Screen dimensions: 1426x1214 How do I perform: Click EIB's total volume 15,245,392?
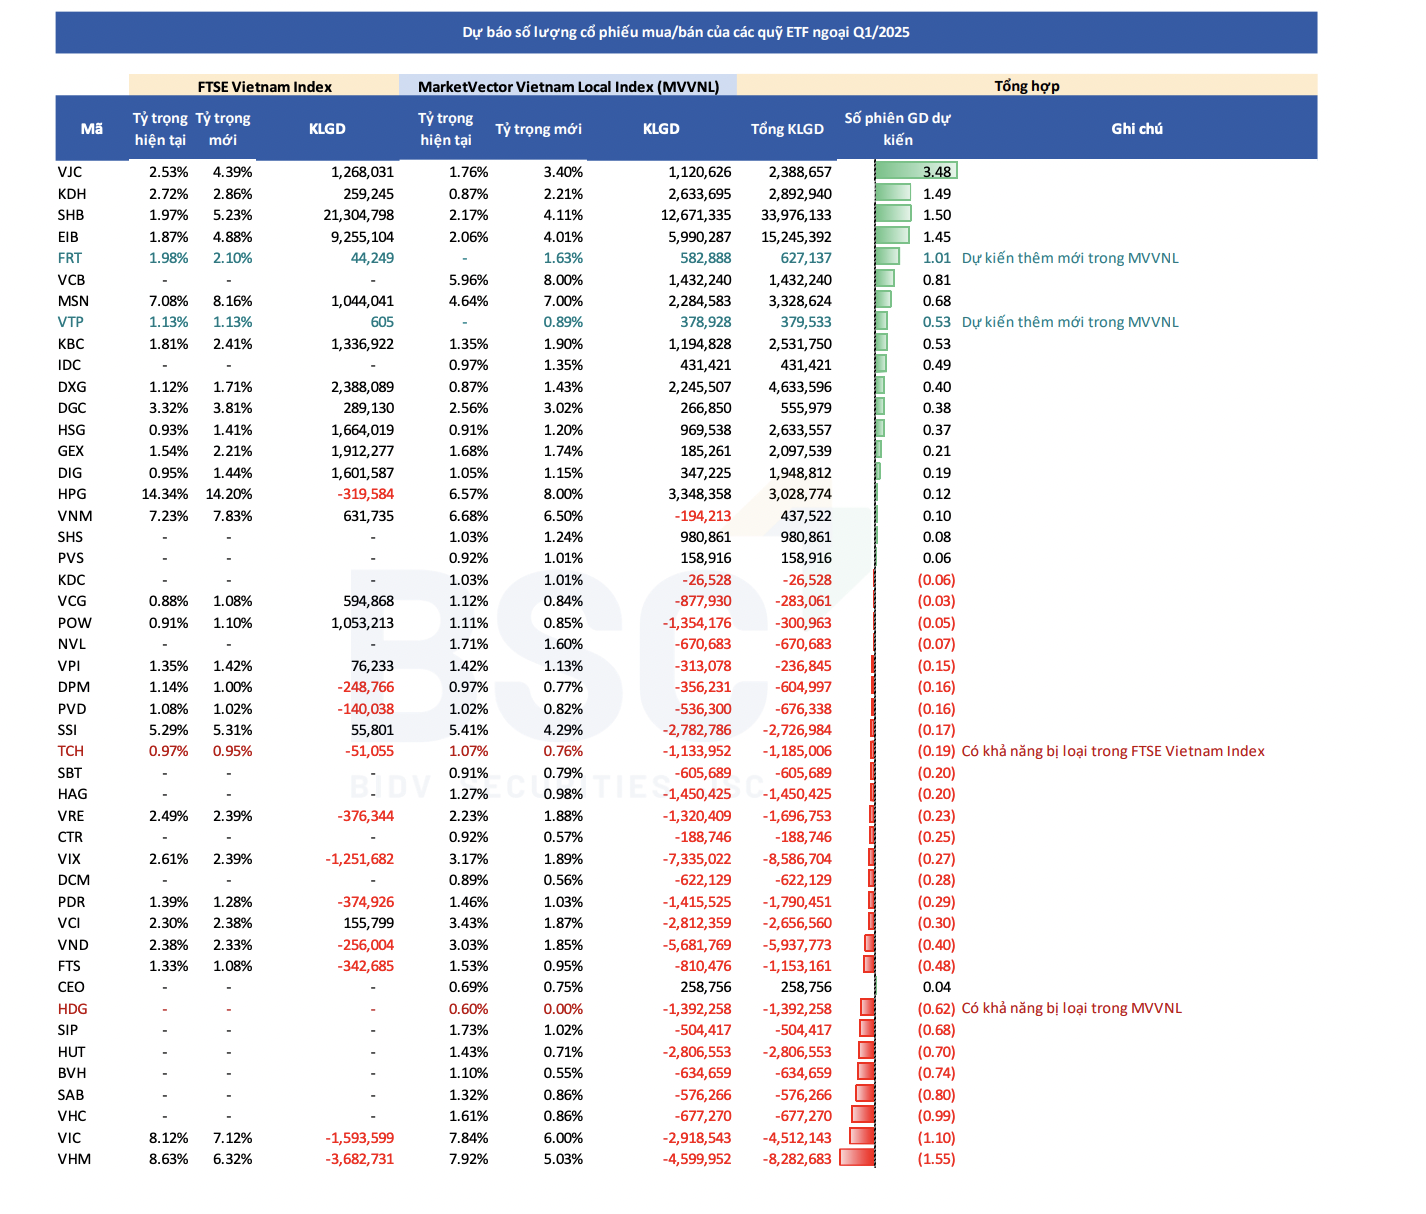pos(796,237)
